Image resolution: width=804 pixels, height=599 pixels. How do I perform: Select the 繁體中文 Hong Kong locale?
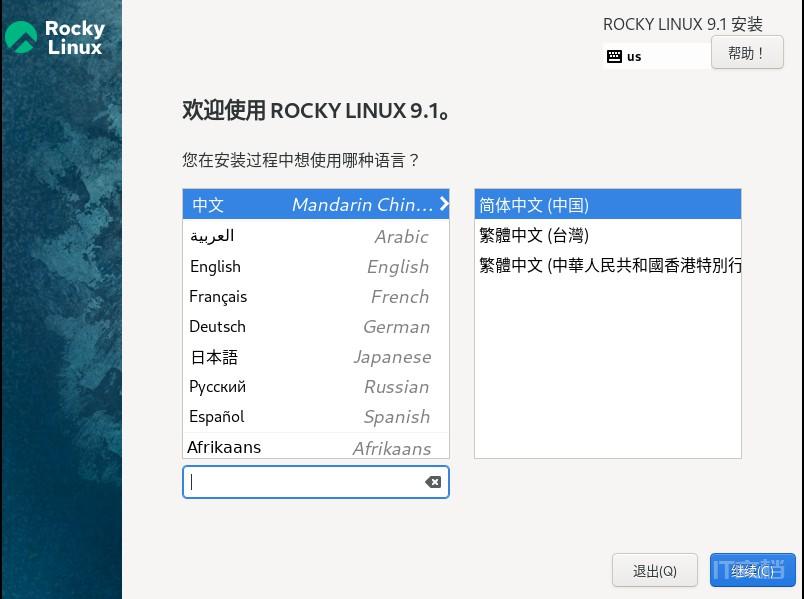[x=608, y=265]
